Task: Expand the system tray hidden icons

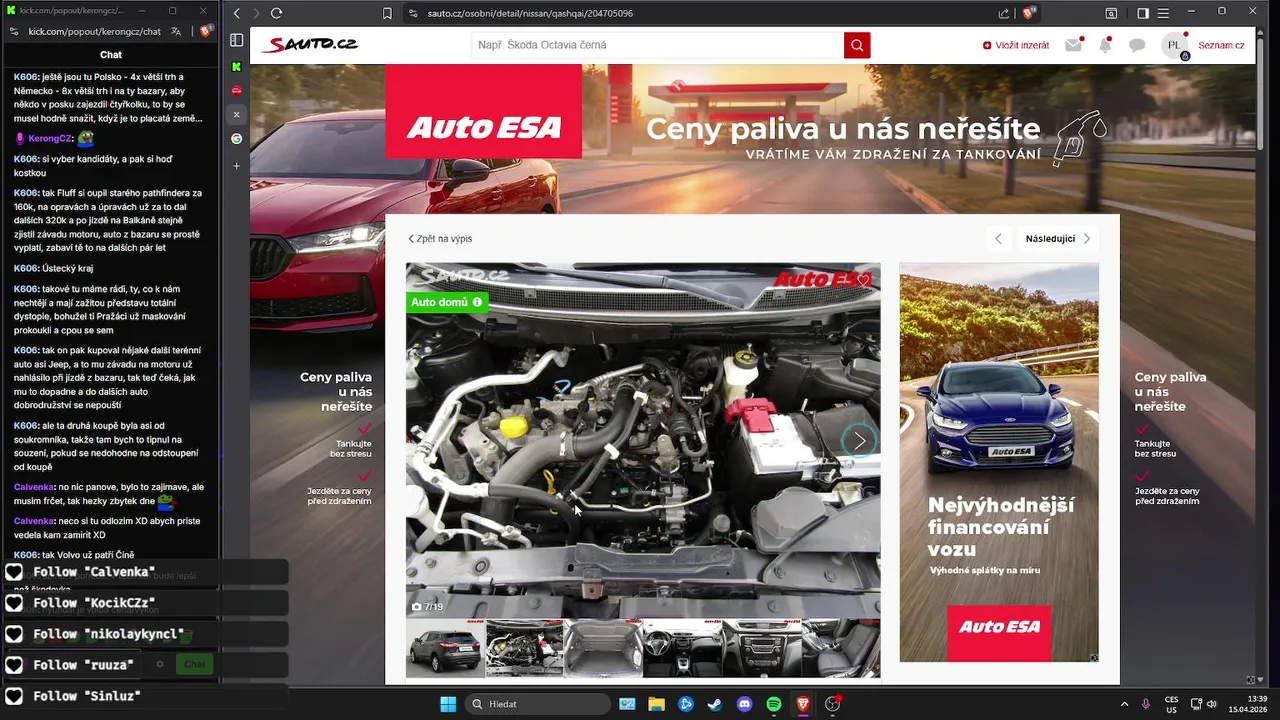Action: (1124, 704)
